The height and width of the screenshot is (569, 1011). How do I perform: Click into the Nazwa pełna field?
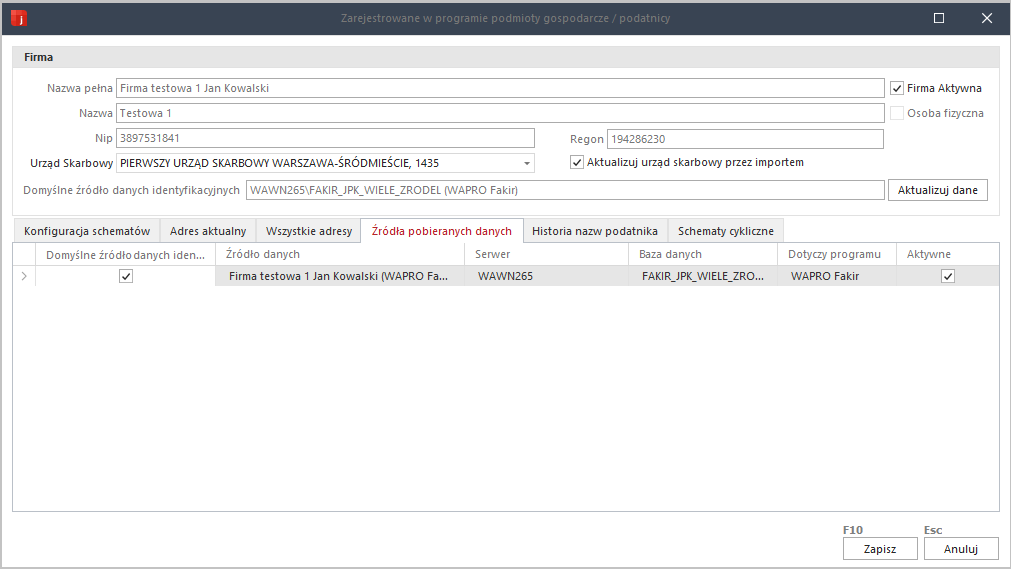500,88
